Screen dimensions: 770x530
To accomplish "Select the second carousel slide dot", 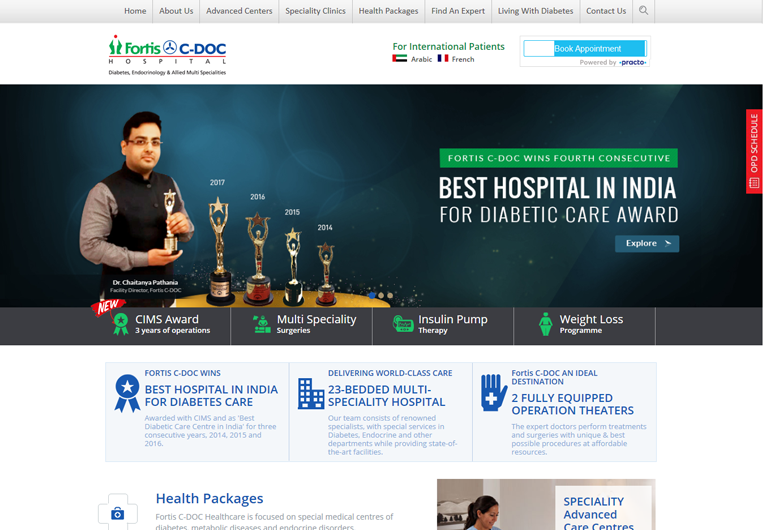I will (381, 295).
